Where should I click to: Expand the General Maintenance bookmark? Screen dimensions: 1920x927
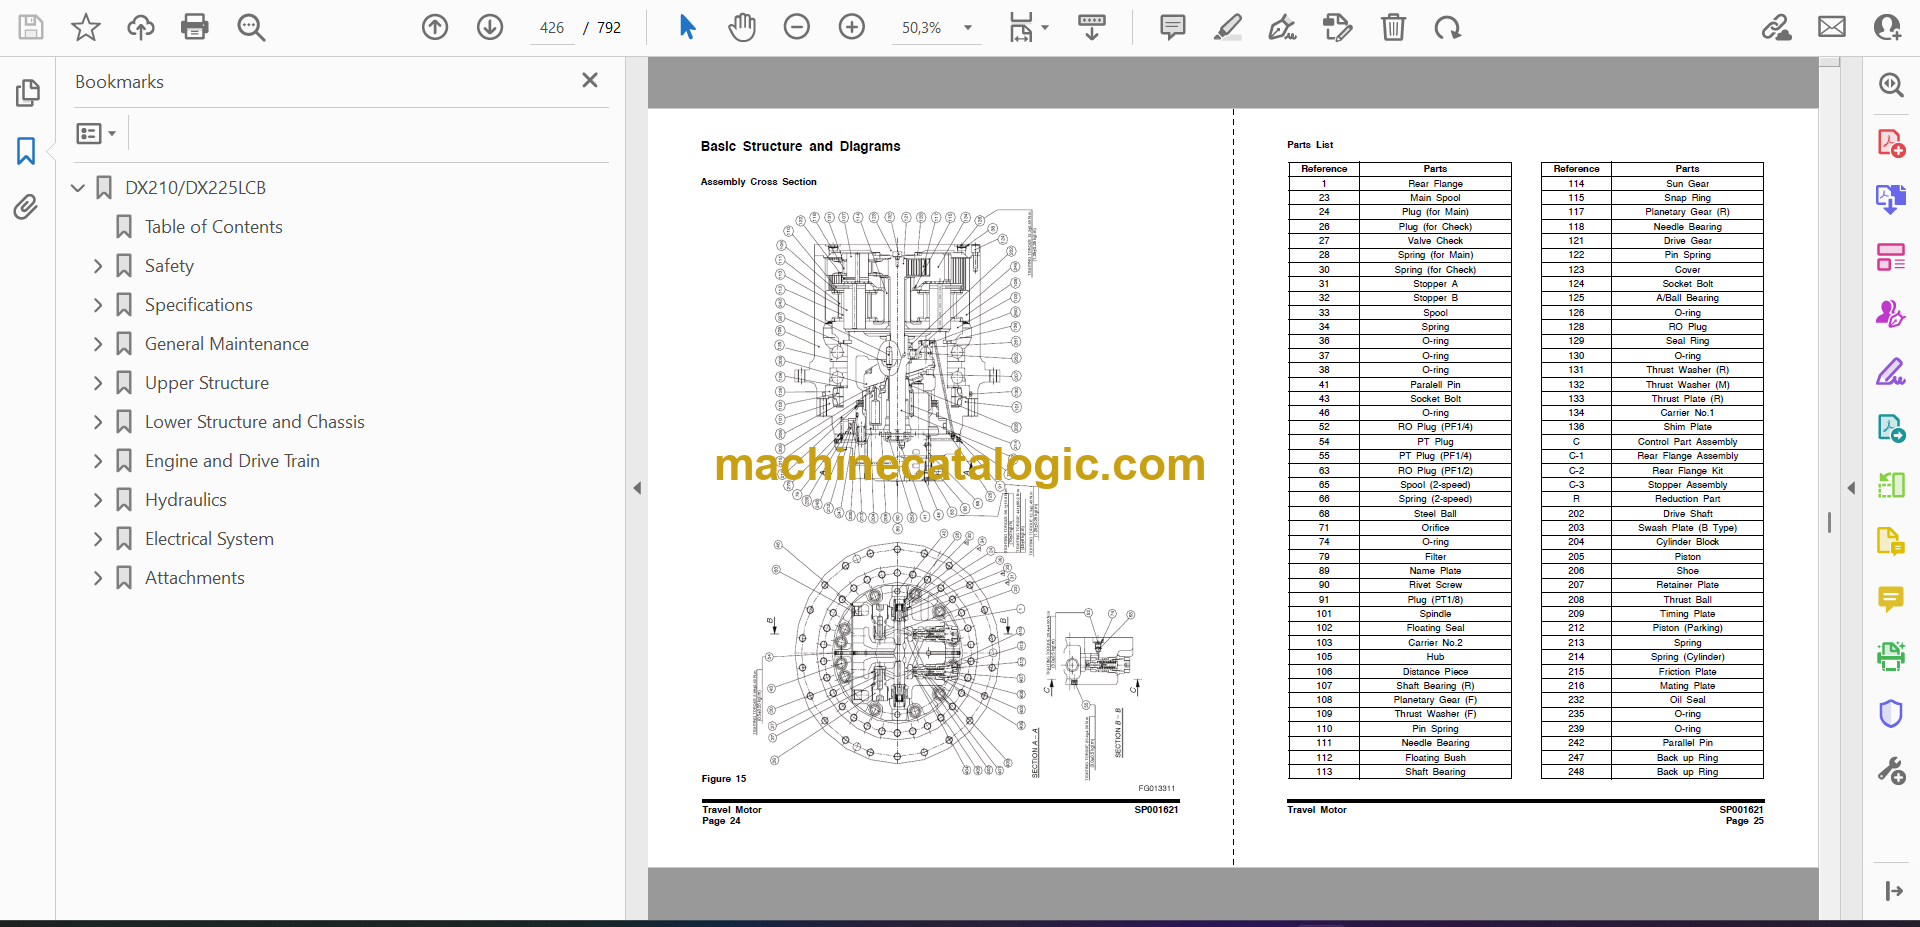[98, 344]
